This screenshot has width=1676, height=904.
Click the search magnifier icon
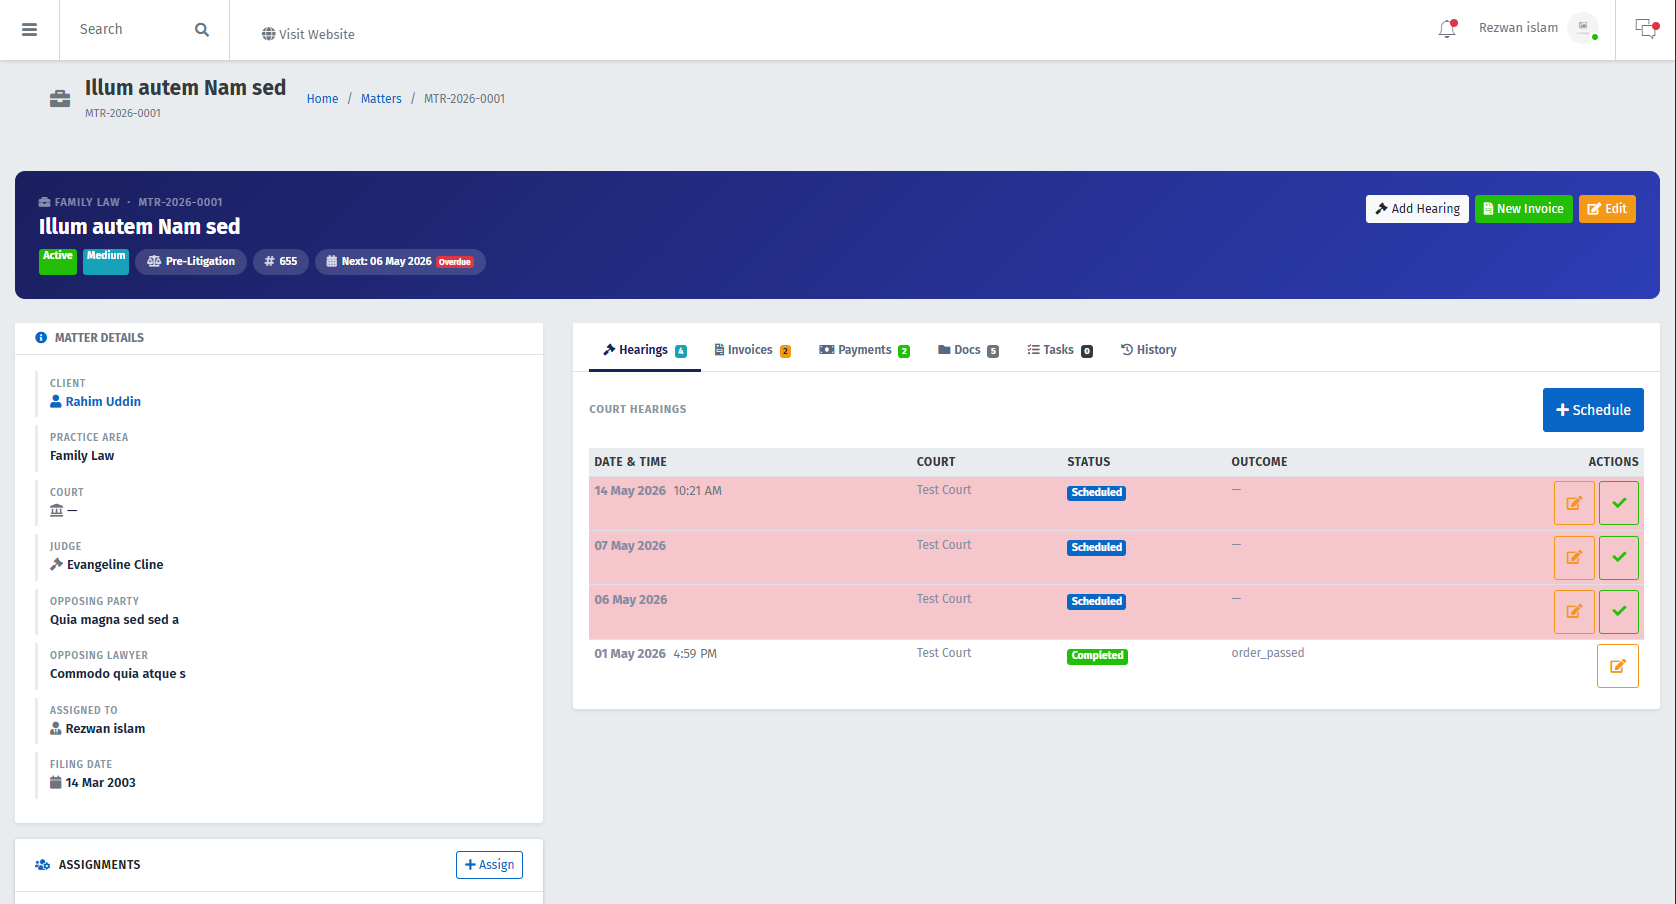(202, 30)
